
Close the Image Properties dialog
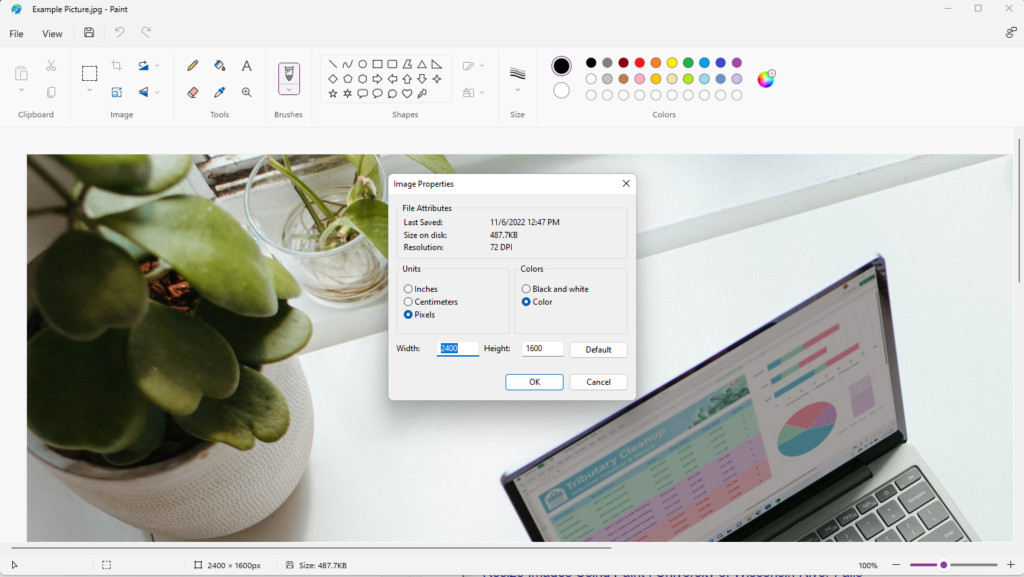coord(626,183)
